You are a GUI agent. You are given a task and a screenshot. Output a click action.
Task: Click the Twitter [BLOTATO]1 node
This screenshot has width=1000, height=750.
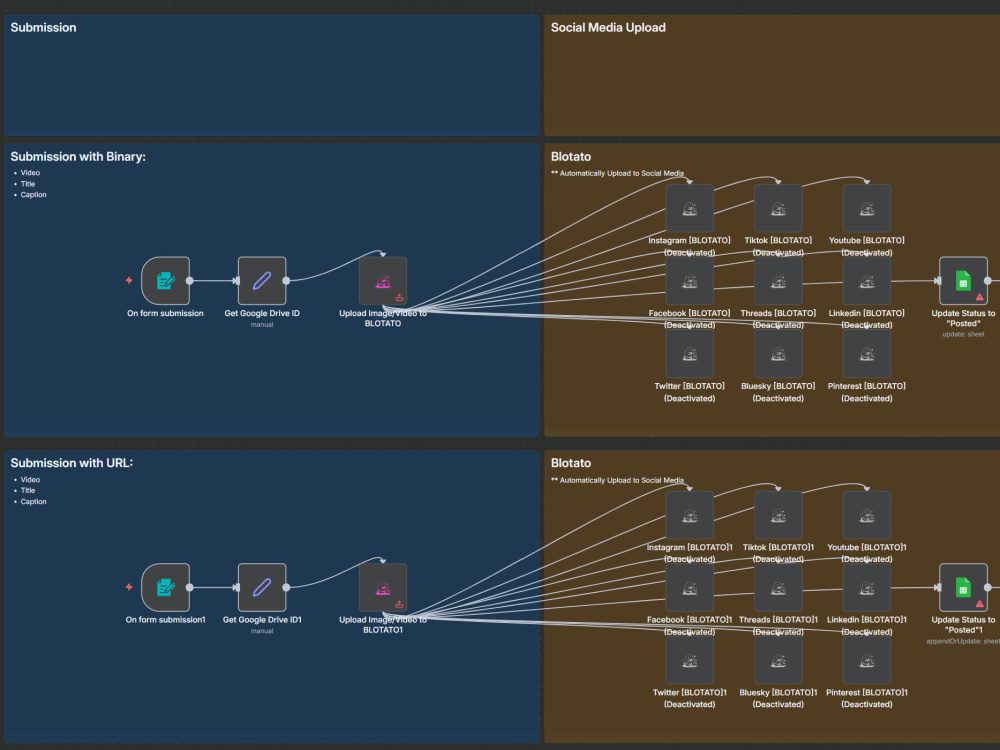click(x=689, y=661)
